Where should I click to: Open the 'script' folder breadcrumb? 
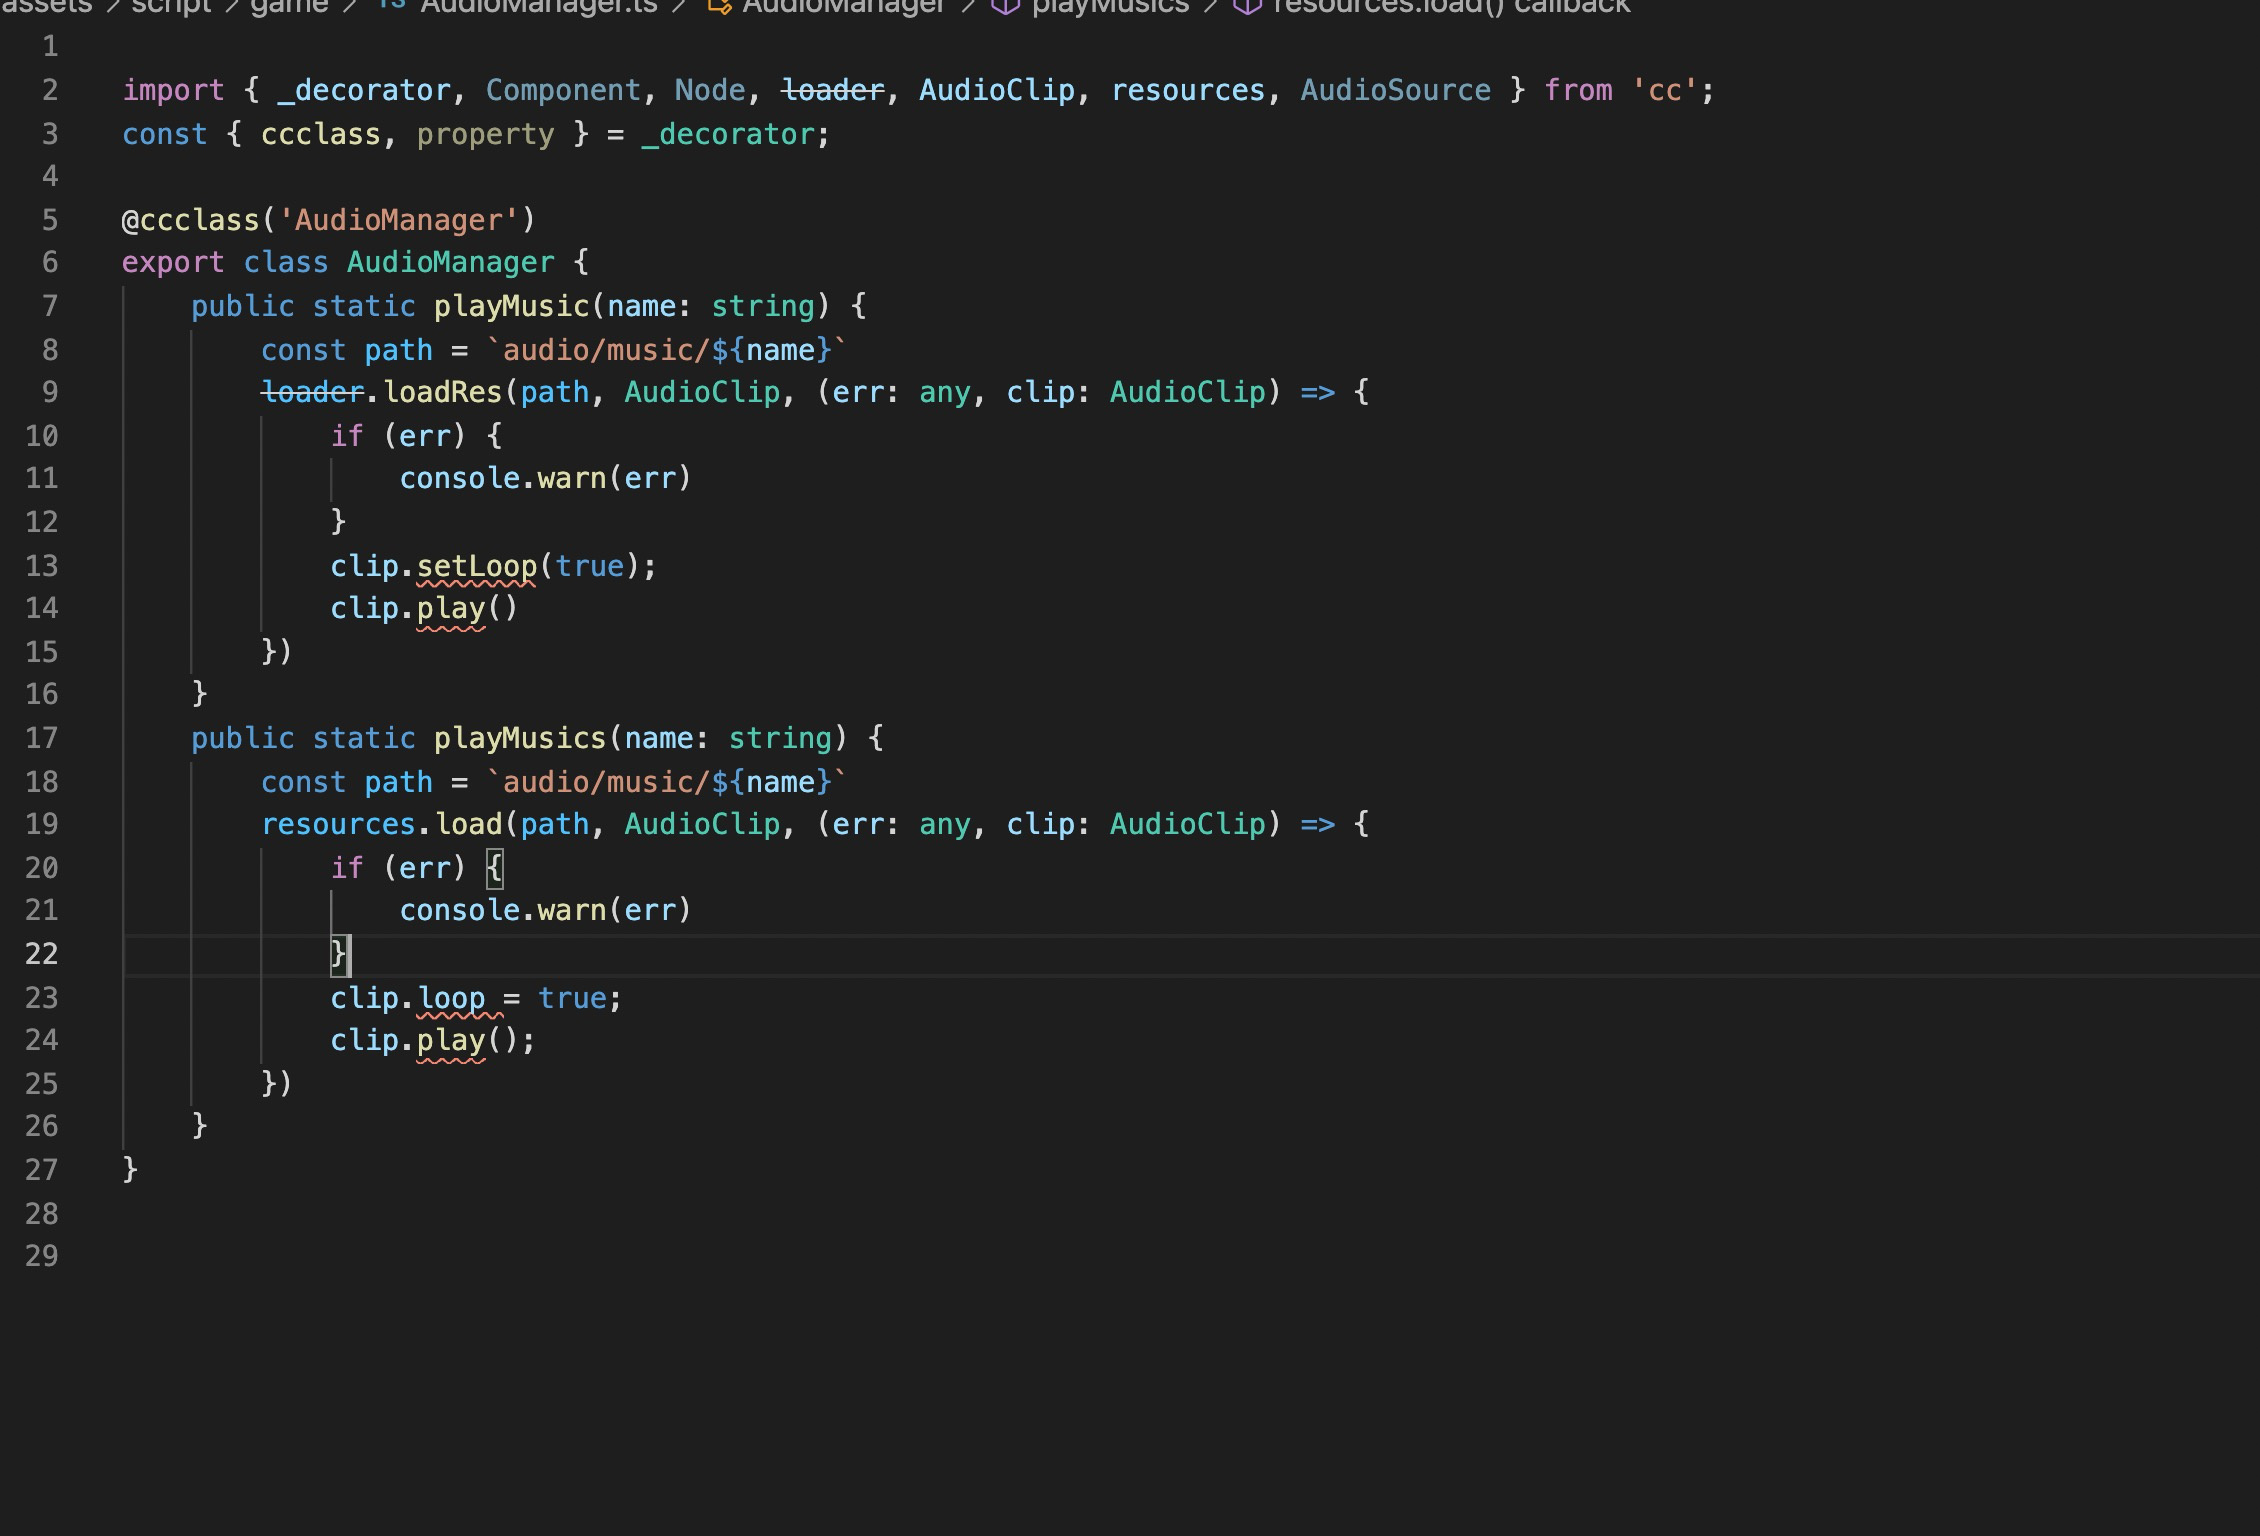pos(171,6)
